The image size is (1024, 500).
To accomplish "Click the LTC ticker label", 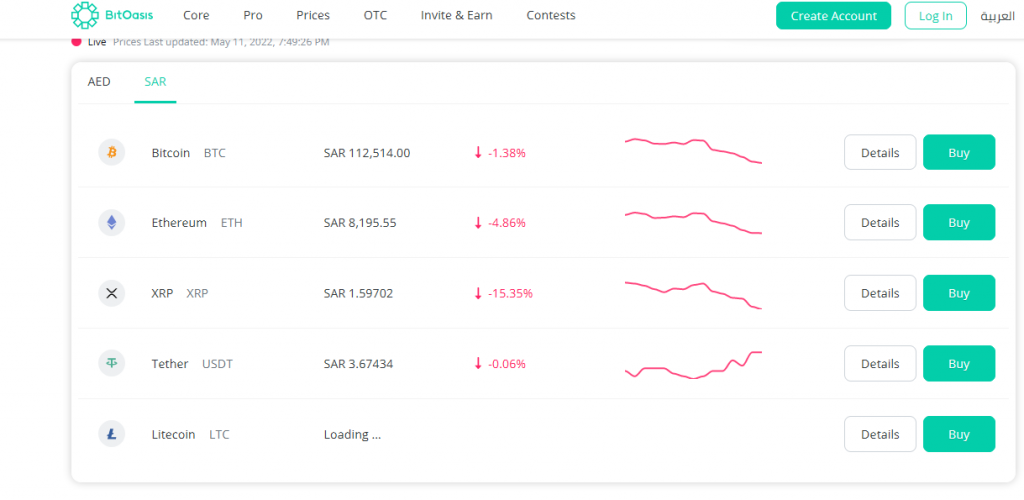I will point(219,435).
